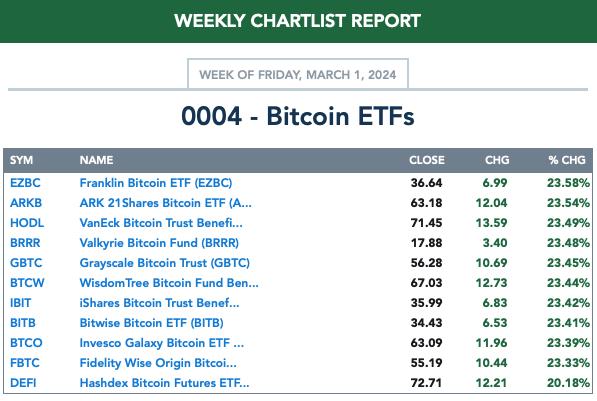Click VanEck Bitcoin Trust name link
Screen dimensions: 597x401
click(x=161, y=223)
